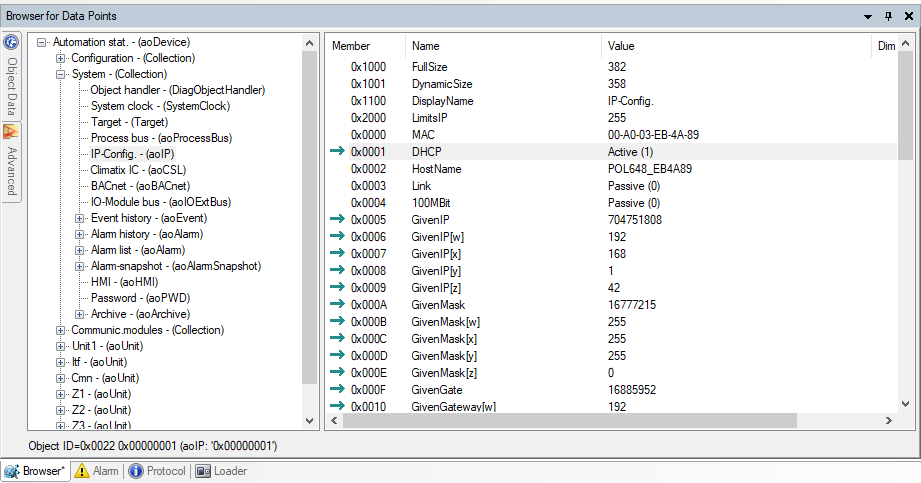The width and height of the screenshot is (921, 483).
Task: Expand the Archive node
Action: tap(79, 314)
